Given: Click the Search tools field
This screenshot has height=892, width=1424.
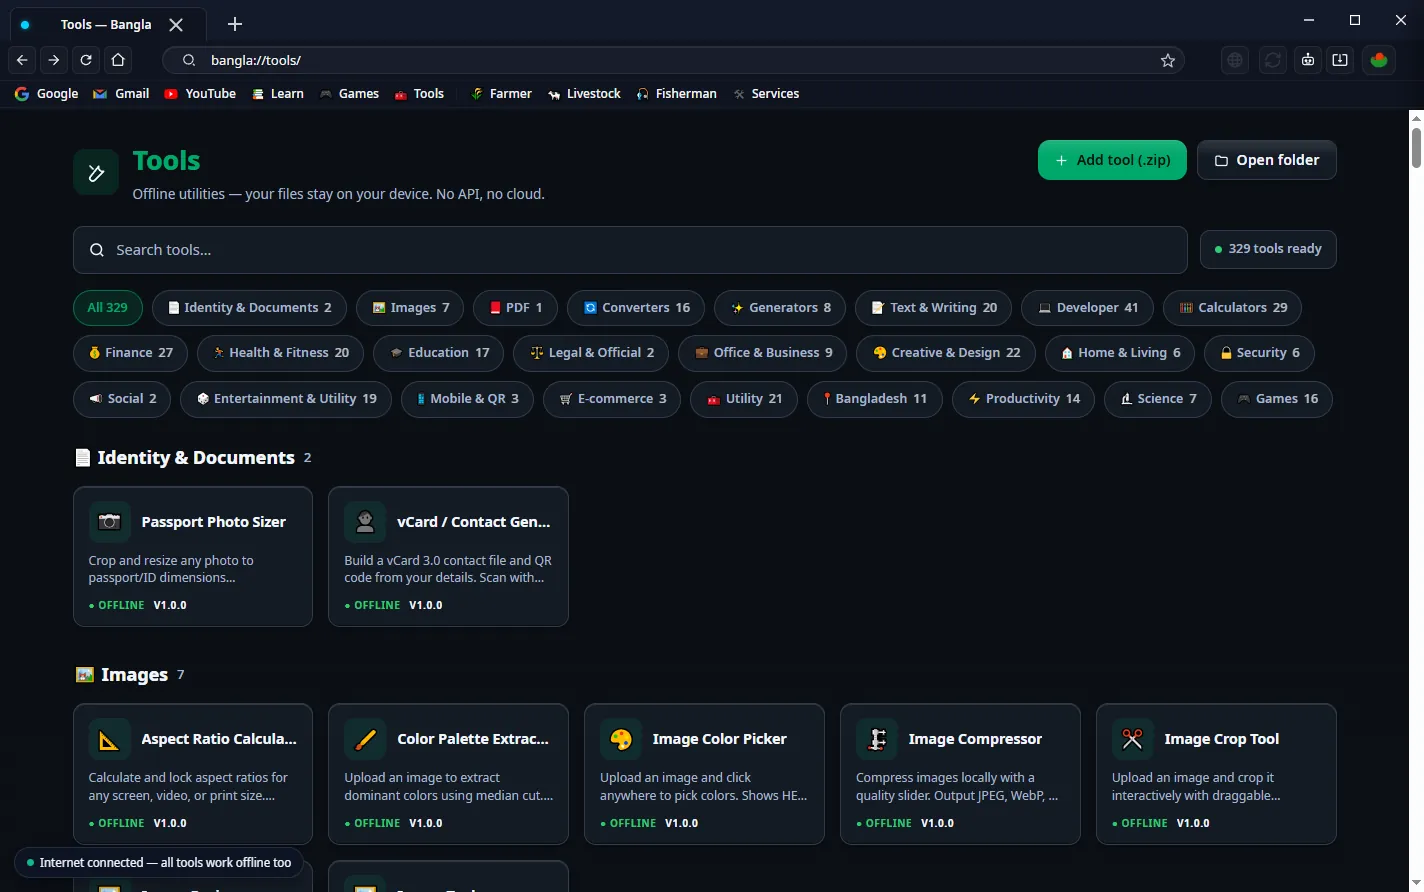Looking at the screenshot, I should pos(630,250).
